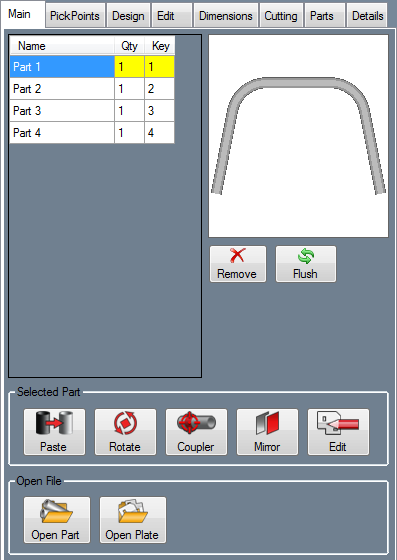Switch to the Design tab
The image size is (397, 560).
pyautogui.click(x=128, y=16)
